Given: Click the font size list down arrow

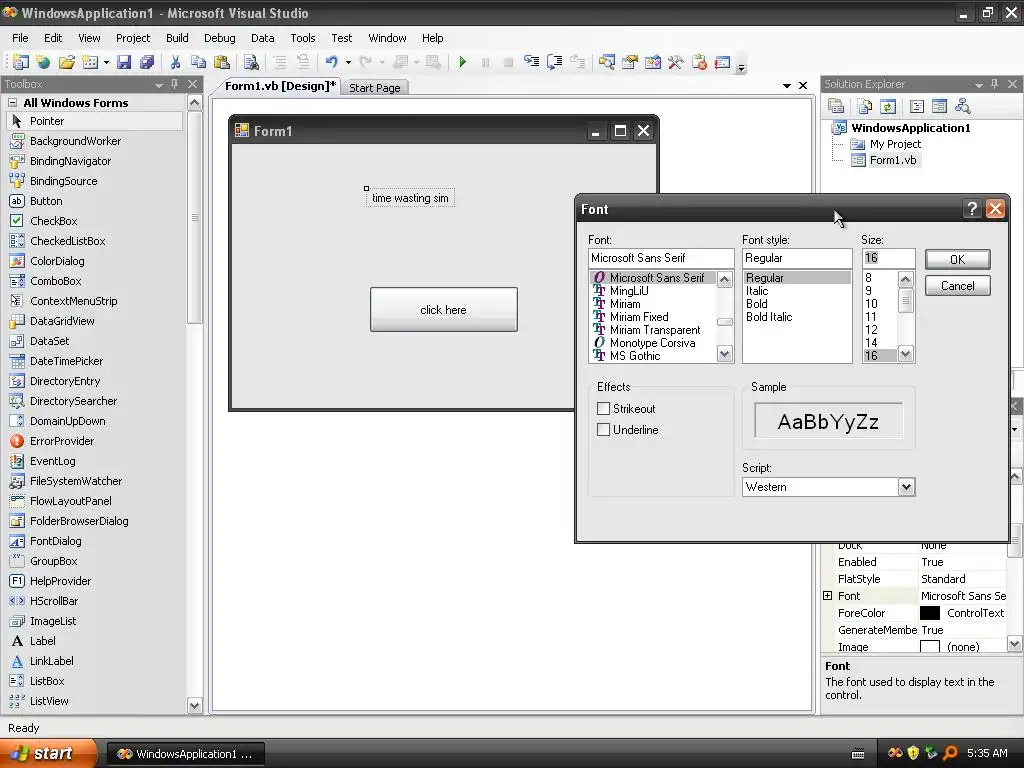Looking at the screenshot, I should pos(905,354).
